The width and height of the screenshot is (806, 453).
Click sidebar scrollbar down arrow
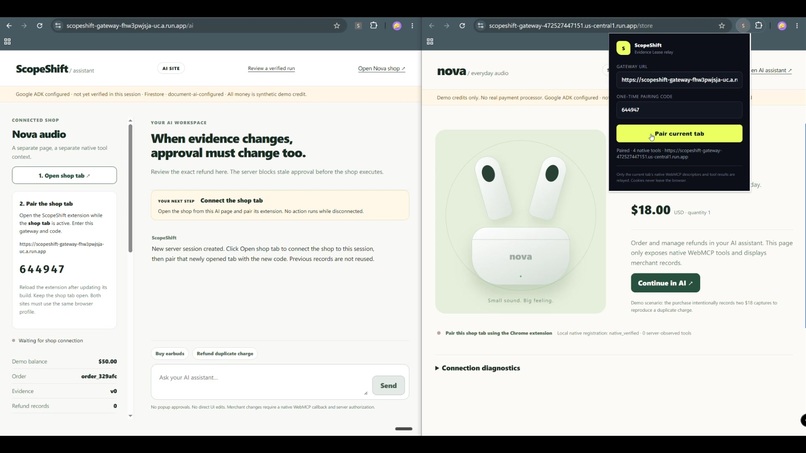[x=130, y=415]
